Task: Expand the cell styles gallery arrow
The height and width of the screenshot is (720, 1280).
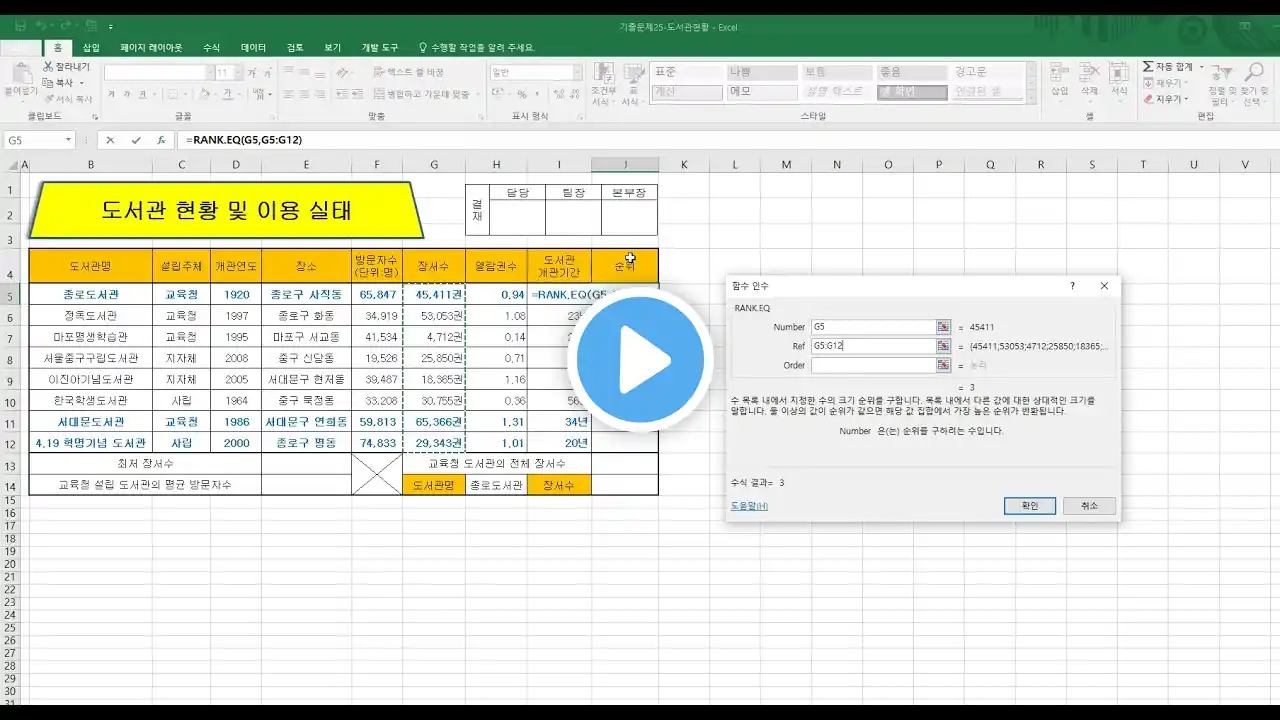Action: (x=1032, y=97)
